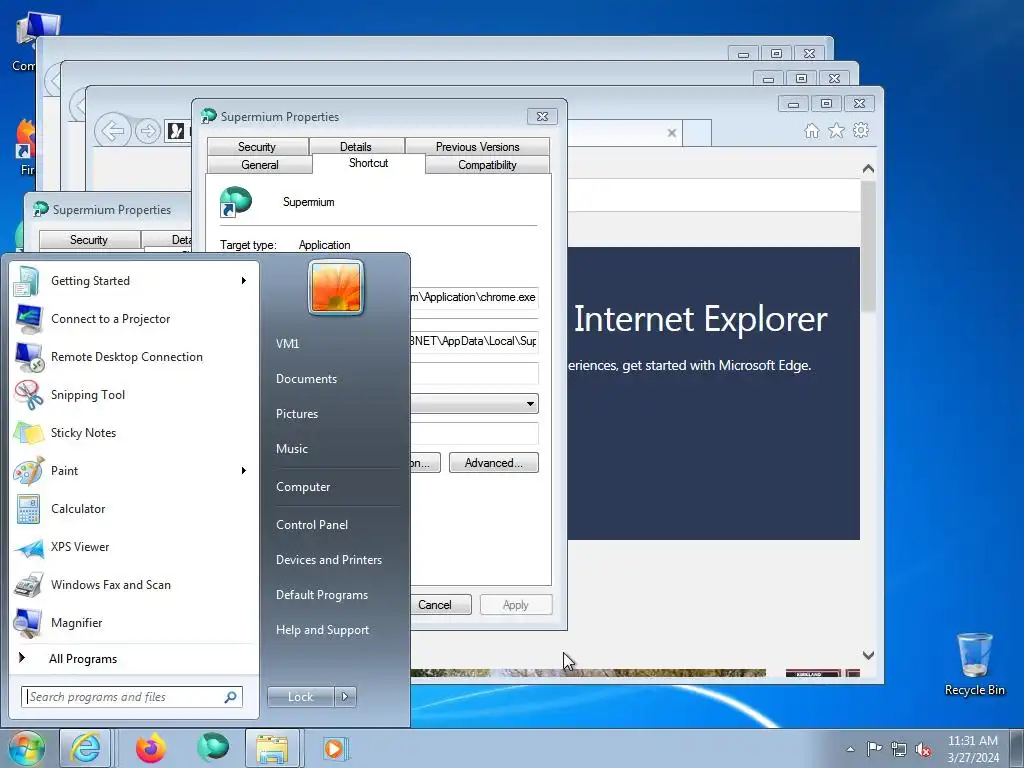This screenshot has height=768, width=1024.
Task: Open the Lock options arrow
Action: [x=345, y=697]
